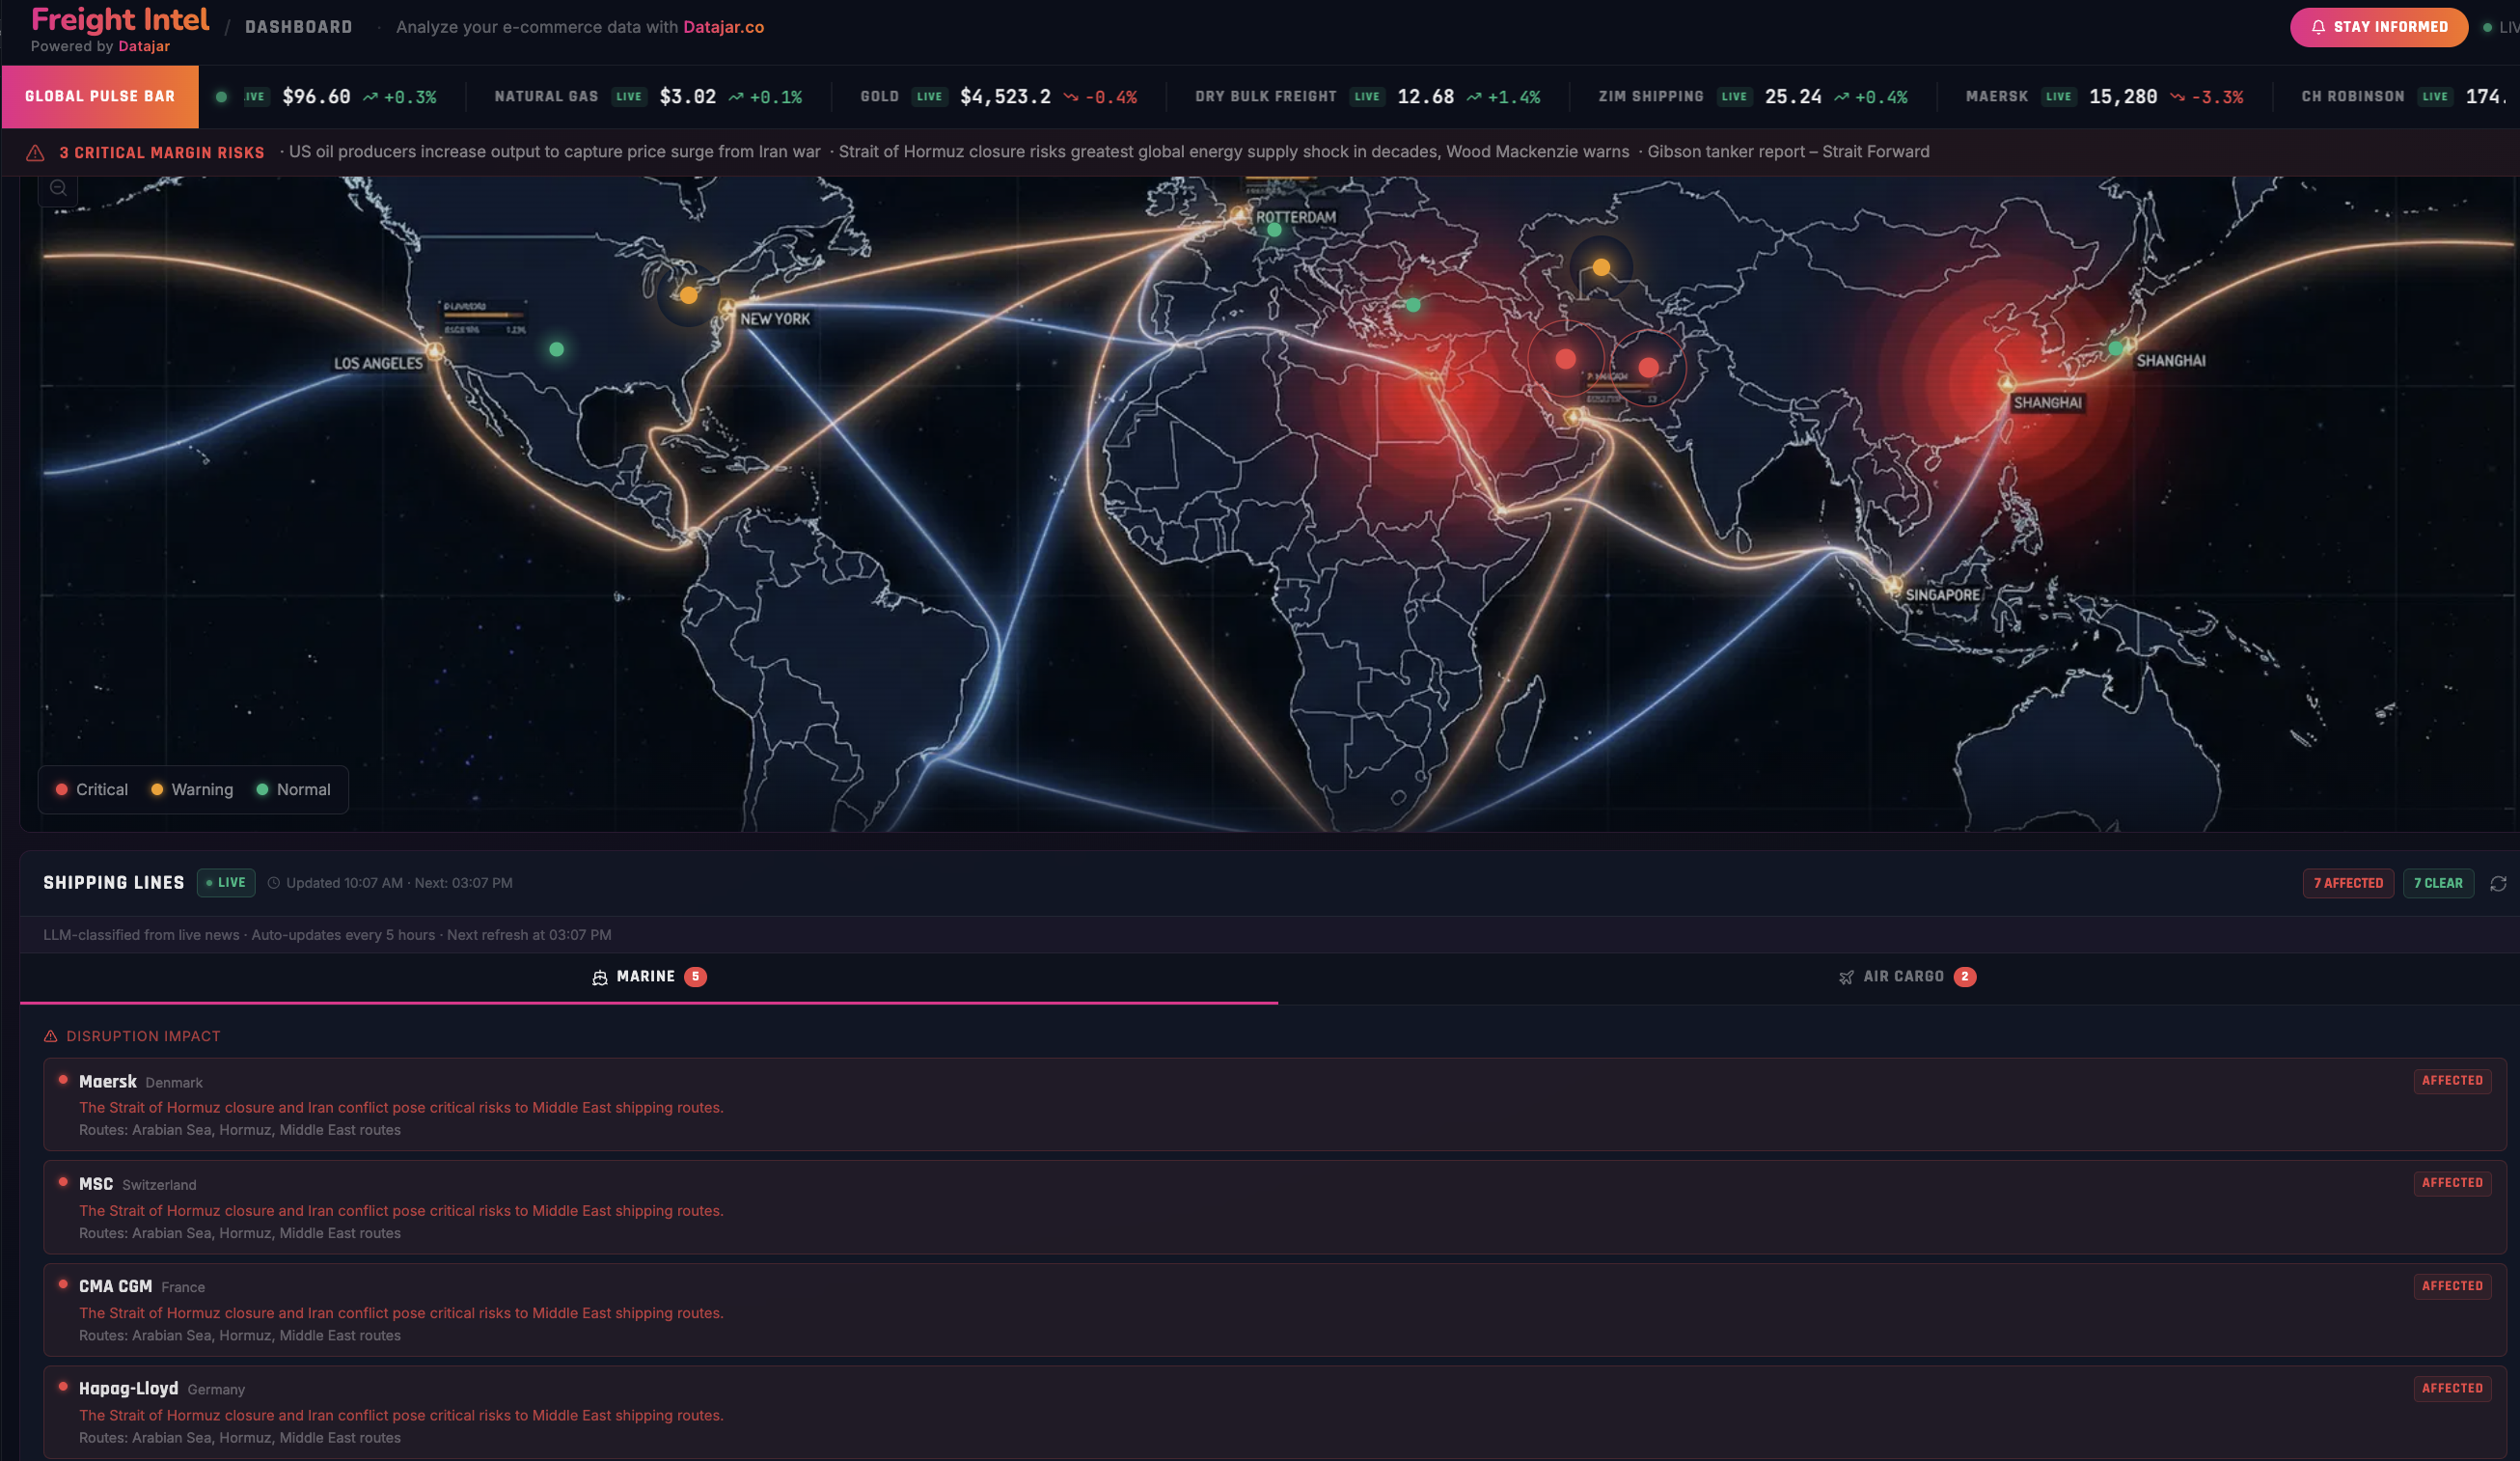Click the clock icon next to Updated 10:07 AM
This screenshot has height=1461, width=2520.
274,883
